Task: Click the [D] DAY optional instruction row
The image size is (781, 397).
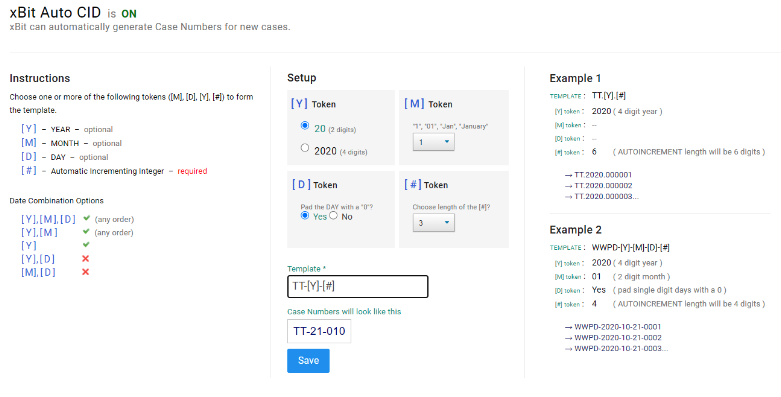Action: pyautogui.click(x=65, y=157)
